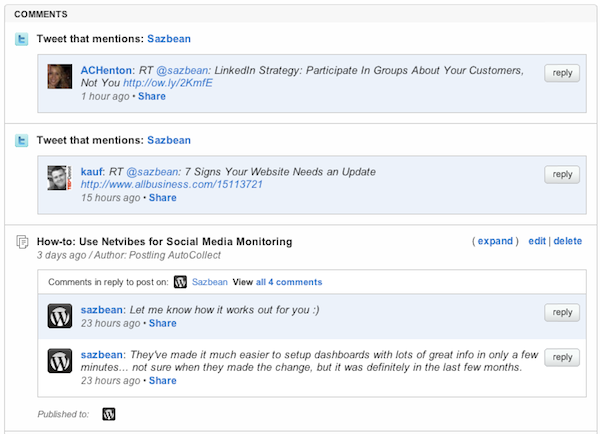Screen dimensions: 600x434
Task: Click the Twitter icon beside the first tweet mention
Action: click(x=22, y=40)
